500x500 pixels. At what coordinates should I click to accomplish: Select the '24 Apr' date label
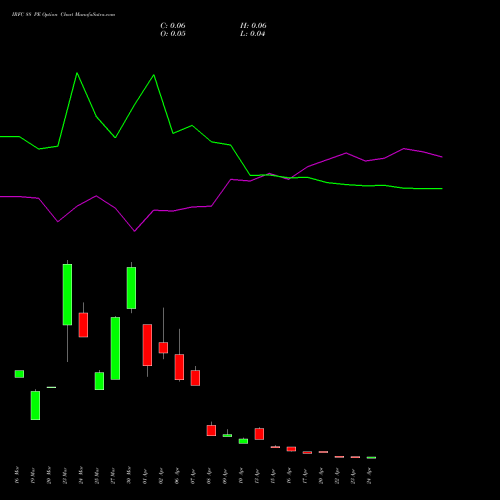(369, 475)
